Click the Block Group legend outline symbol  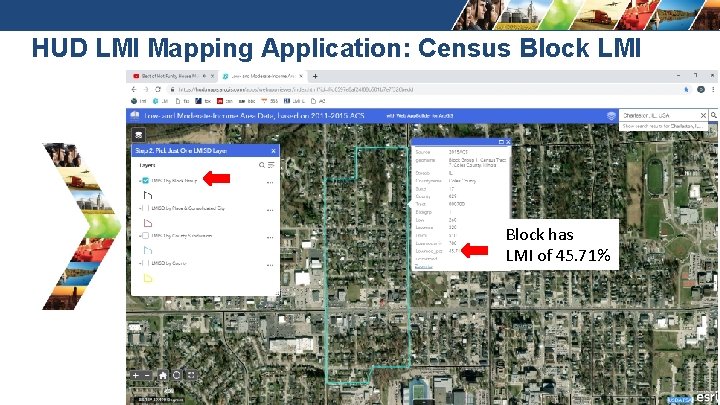click(x=147, y=195)
